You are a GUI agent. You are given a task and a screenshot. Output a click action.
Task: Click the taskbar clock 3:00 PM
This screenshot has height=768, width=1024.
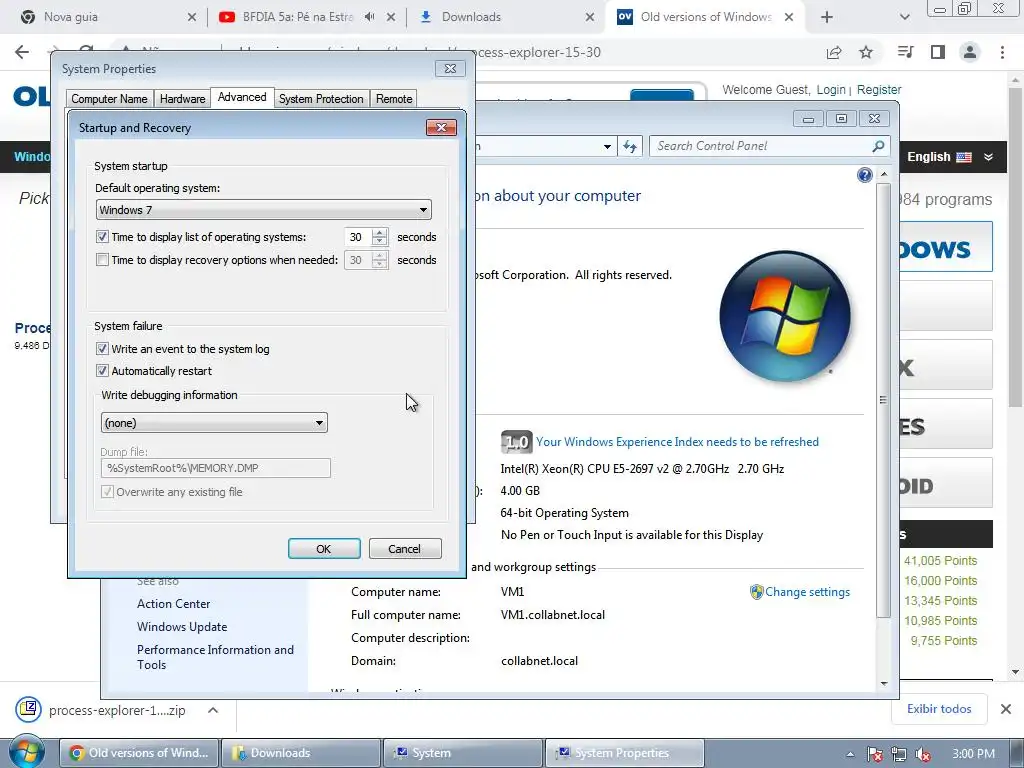[973, 754]
